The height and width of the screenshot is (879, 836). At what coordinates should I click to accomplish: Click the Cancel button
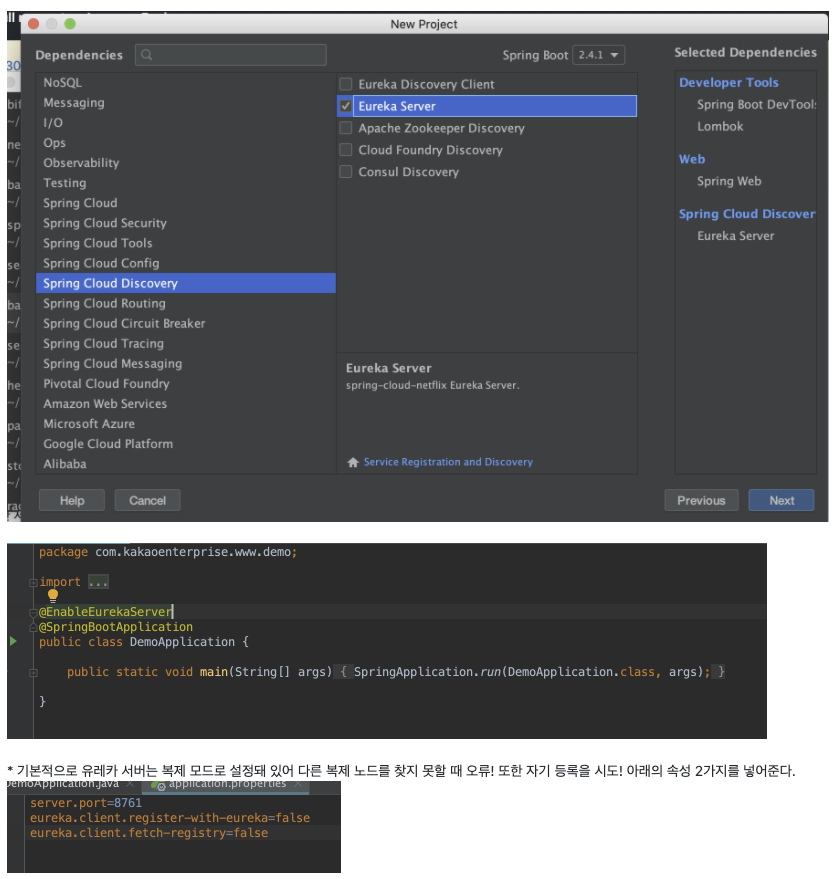147,500
